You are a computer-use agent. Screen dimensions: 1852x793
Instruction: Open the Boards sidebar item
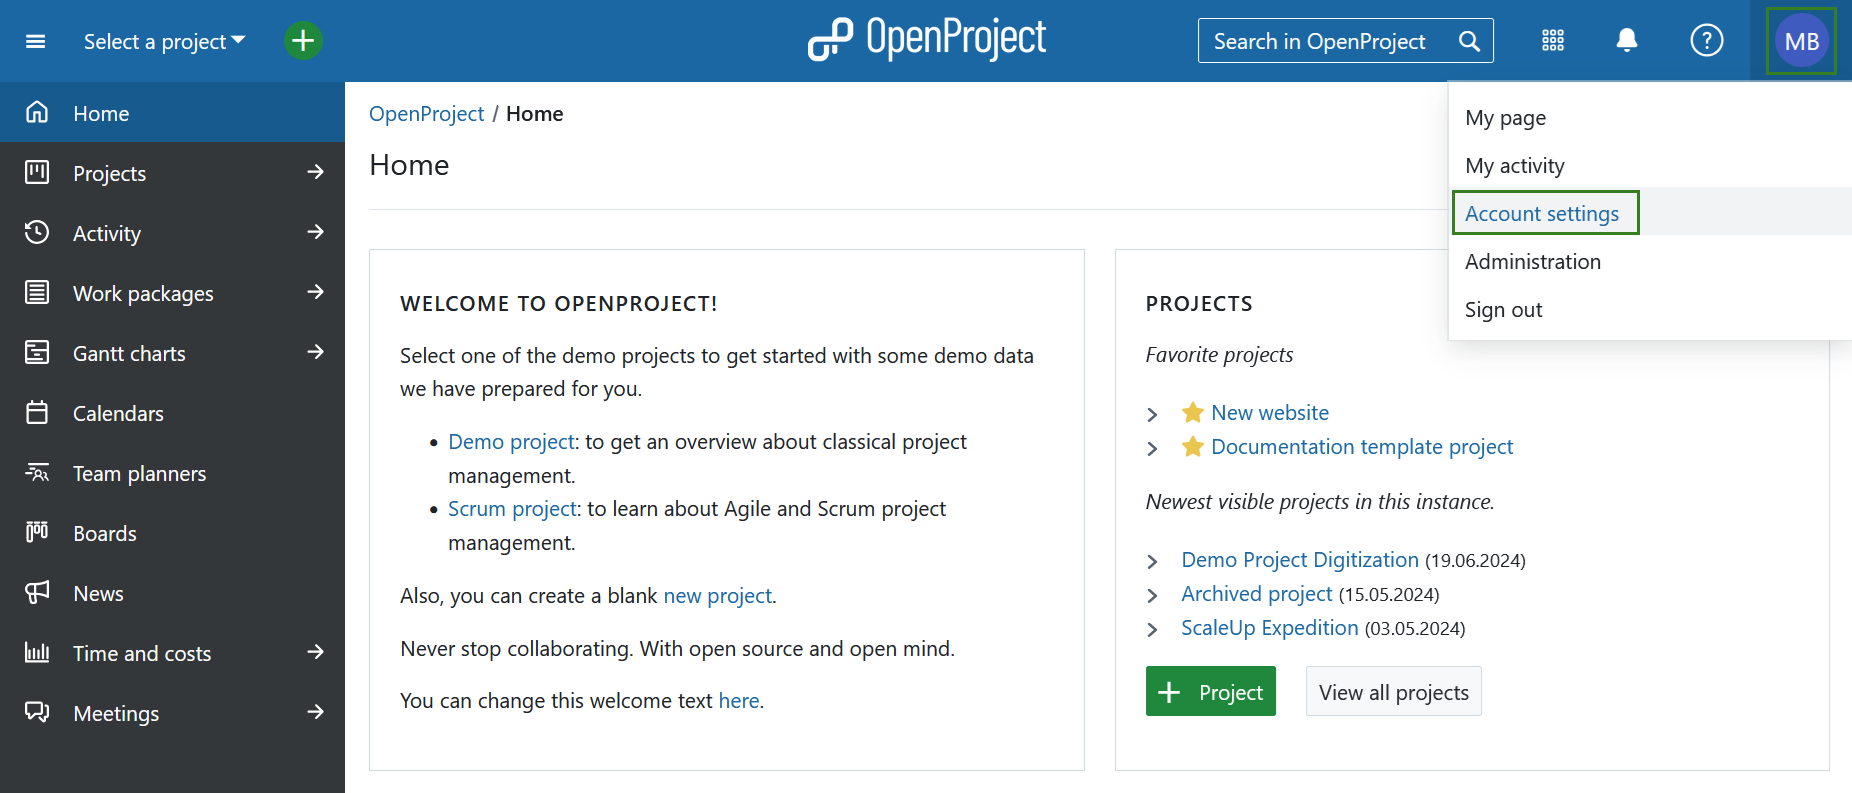point(172,532)
